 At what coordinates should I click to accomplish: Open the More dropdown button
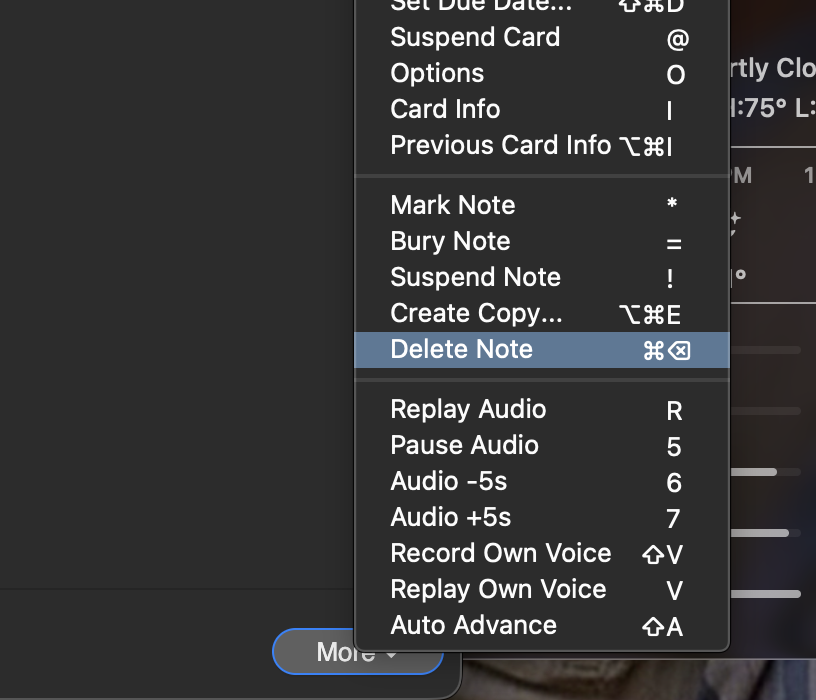click(358, 652)
